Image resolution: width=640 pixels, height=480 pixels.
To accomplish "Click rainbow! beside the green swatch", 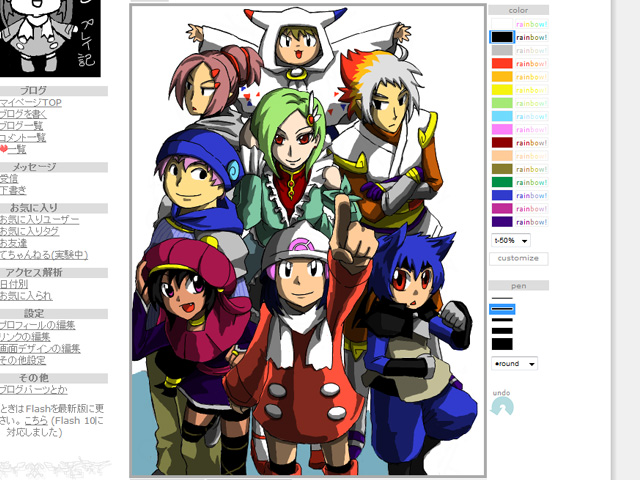I will [531, 182].
